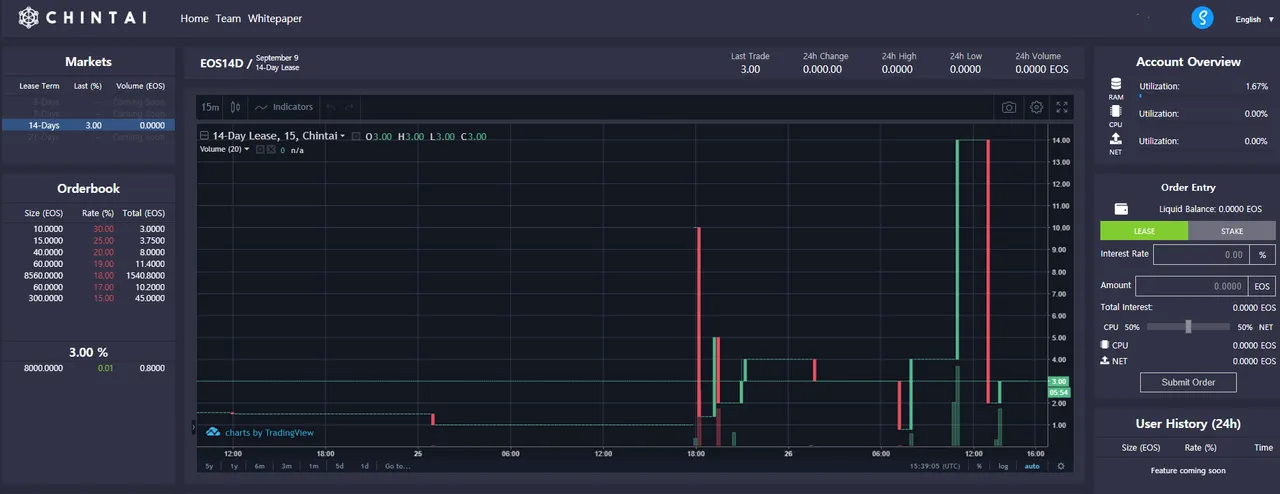Select bid row with size 8000.0000
The image size is (1280, 494).
tap(88, 368)
